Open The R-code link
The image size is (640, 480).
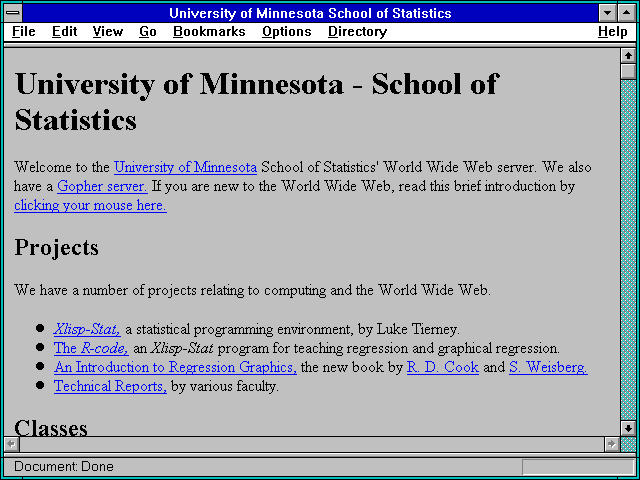tap(91, 348)
